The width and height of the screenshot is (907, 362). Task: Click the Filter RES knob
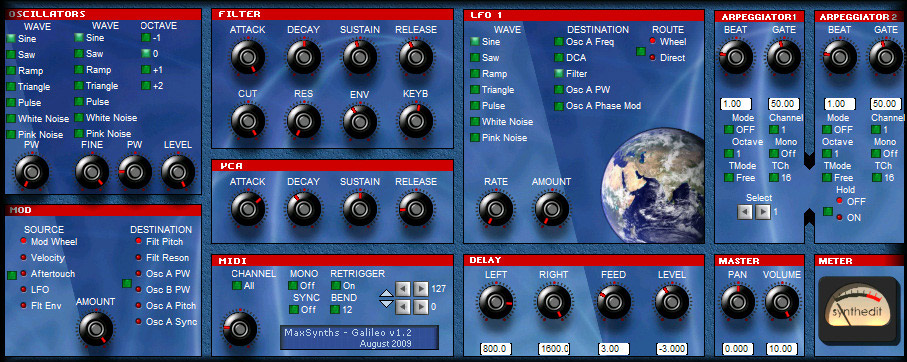pos(304,121)
